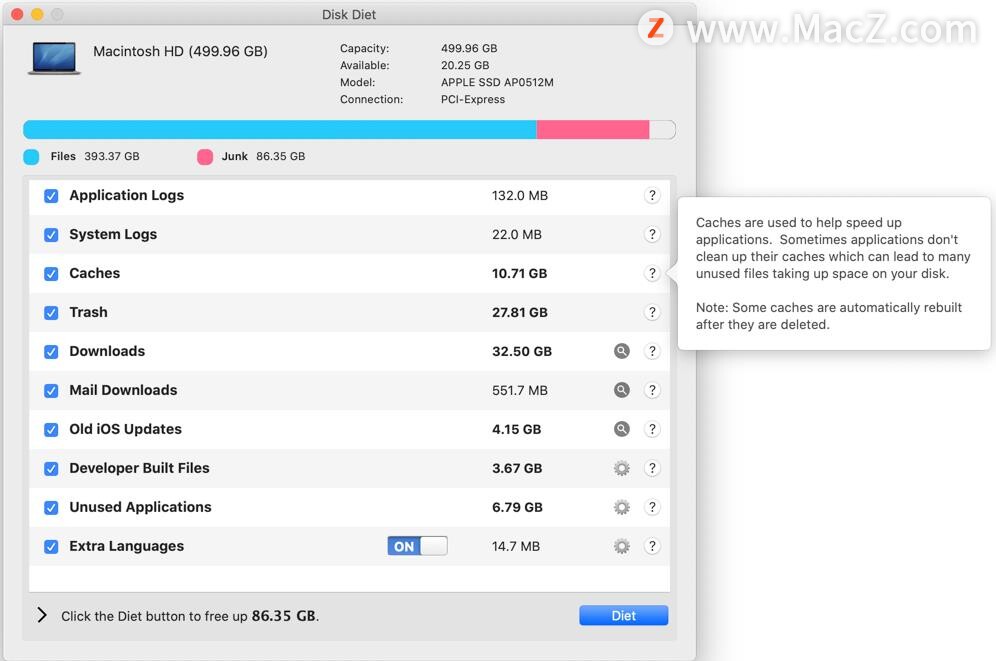Click the pink Junk legend swatch
This screenshot has height=661, width=996.
pos(205,157)
